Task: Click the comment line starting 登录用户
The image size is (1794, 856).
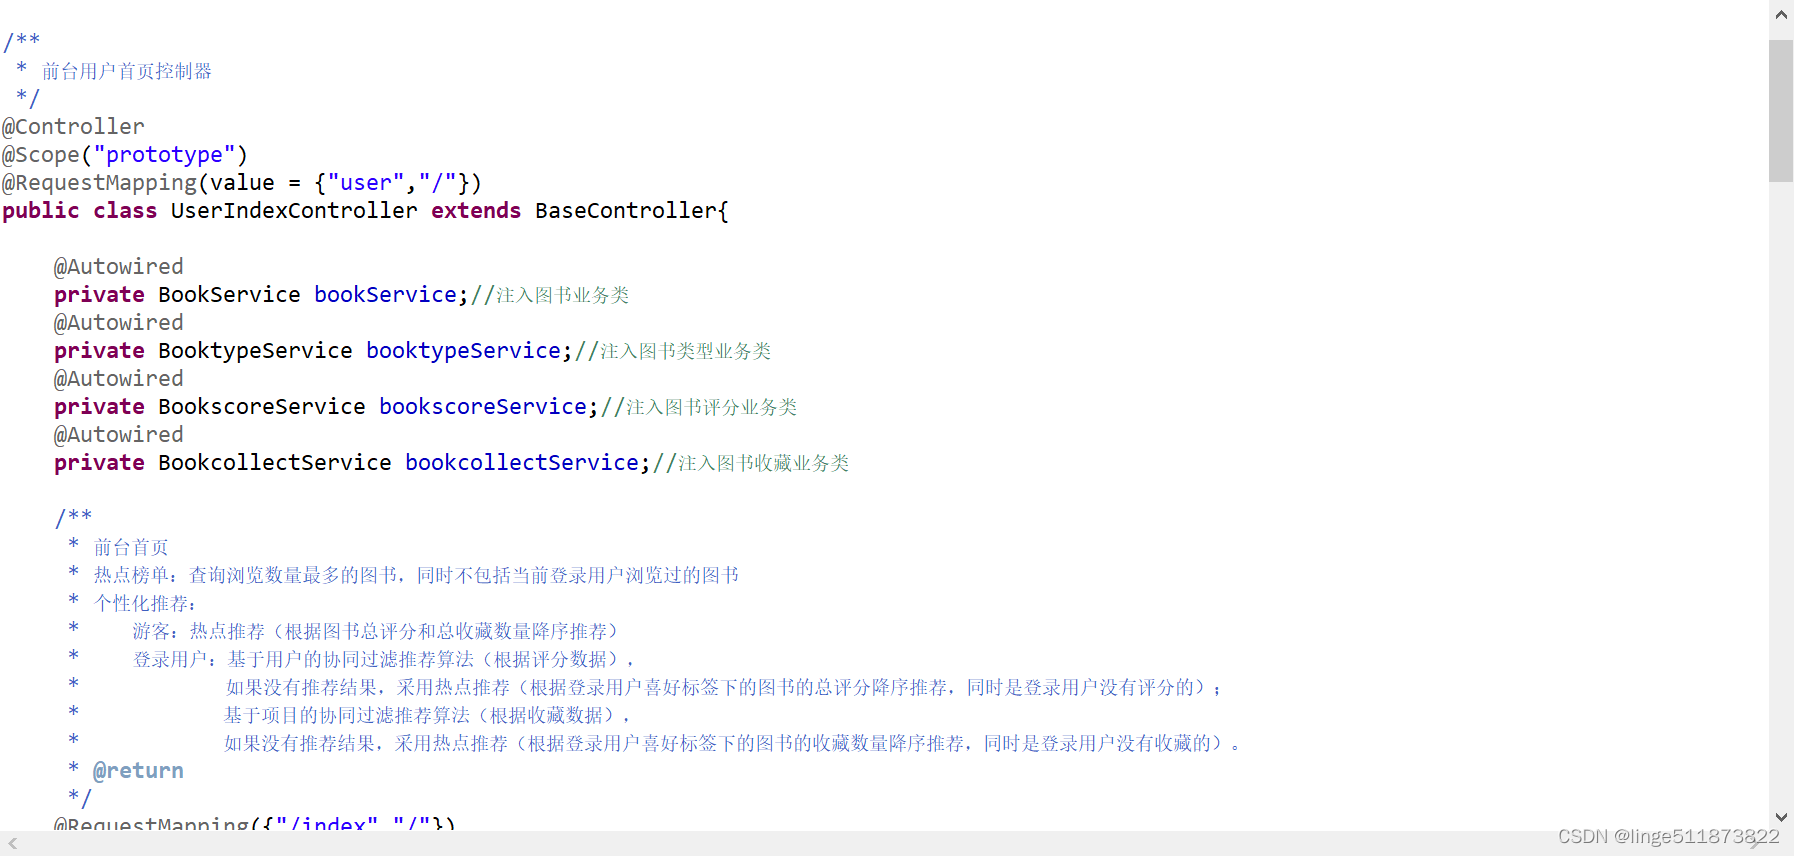Action: point(383,659)
